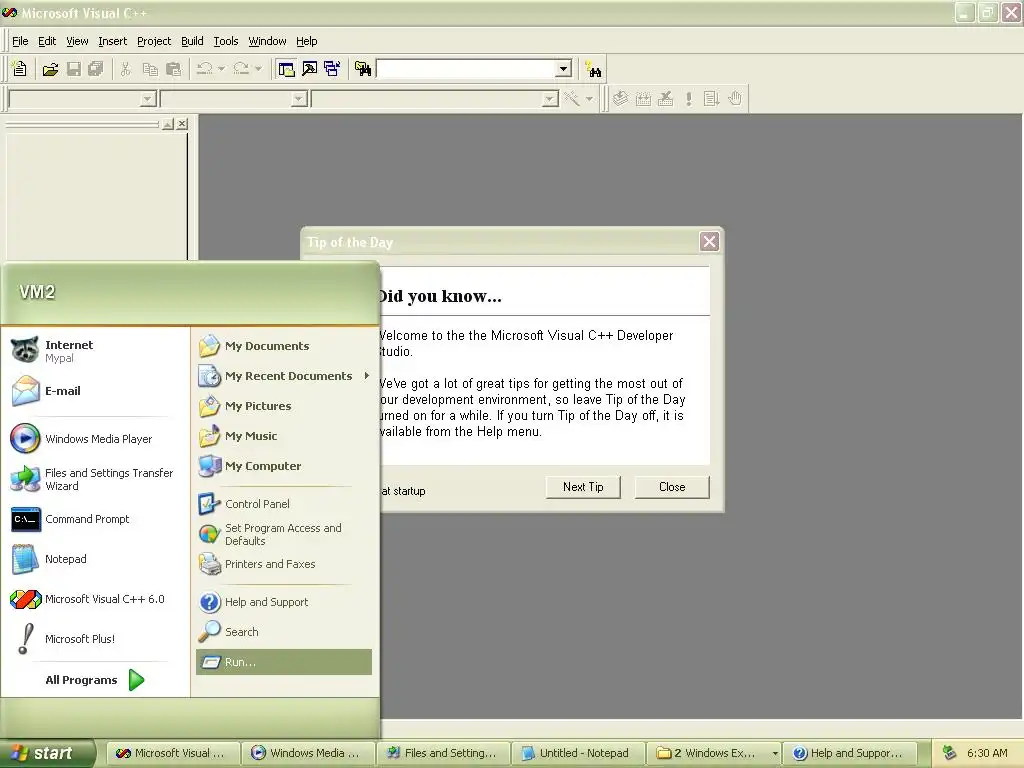
Task: Click the Find in Files icon
Action: point(363,69)
